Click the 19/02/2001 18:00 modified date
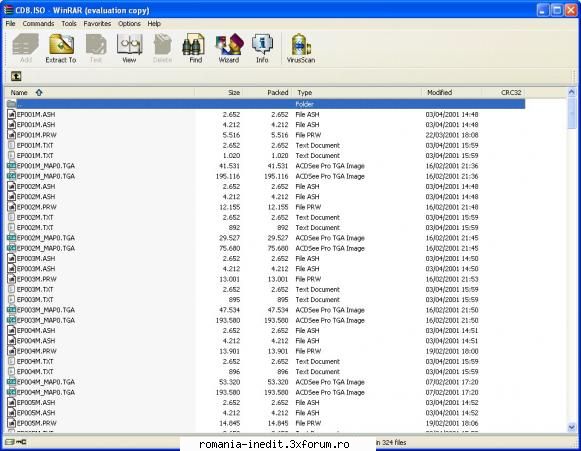Image resolution: width=581 pixels, height=451 pixels. pos(452,351)
